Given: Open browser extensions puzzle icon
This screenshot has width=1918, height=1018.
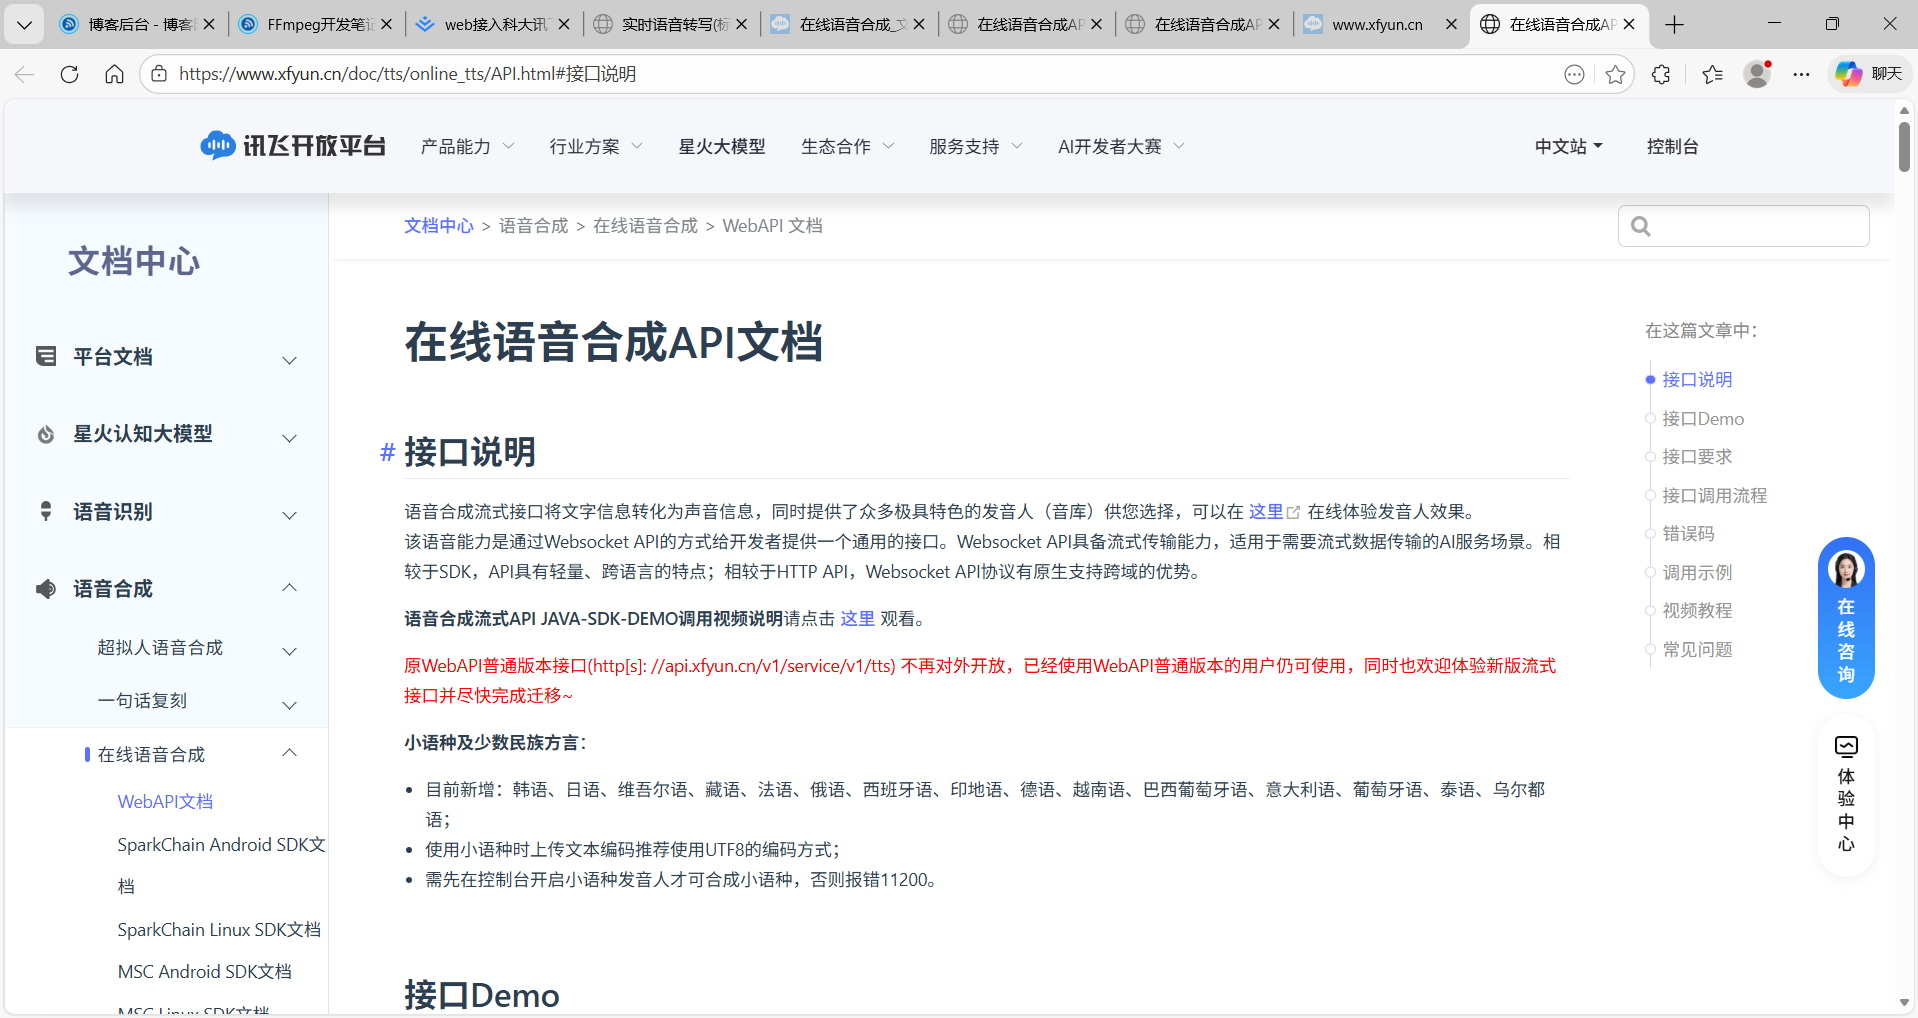Looking at the screenshot, I should [1661, 74].
